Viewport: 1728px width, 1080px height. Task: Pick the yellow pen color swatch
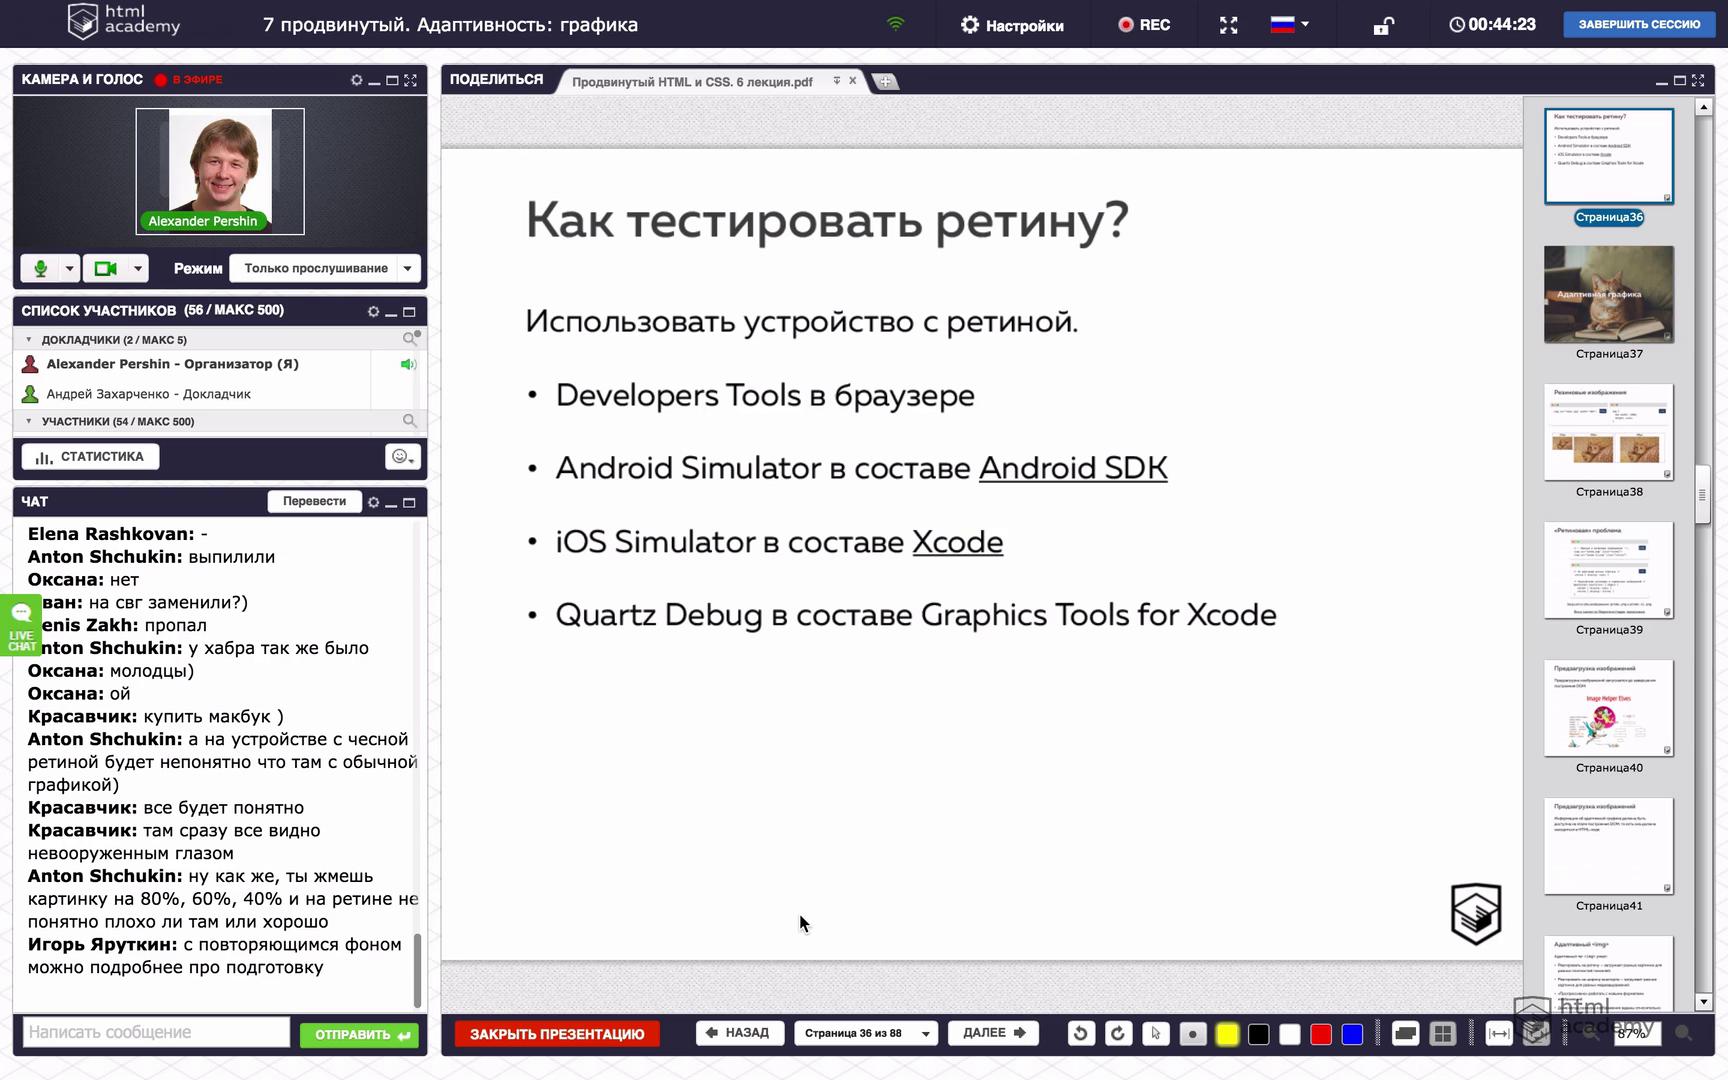click(1227, 1034)
